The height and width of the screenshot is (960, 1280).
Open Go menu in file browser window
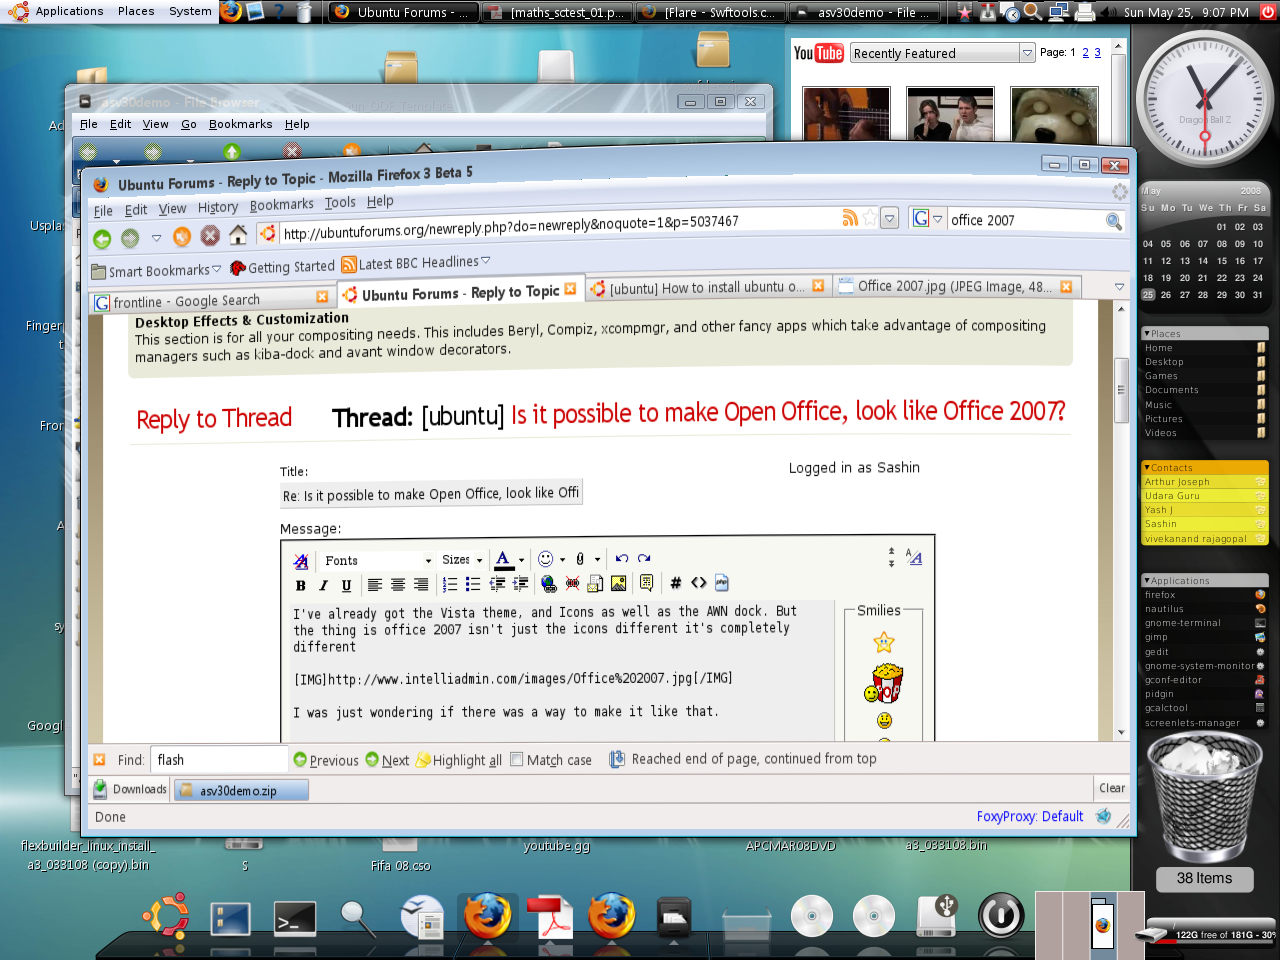tap(189, 124)
